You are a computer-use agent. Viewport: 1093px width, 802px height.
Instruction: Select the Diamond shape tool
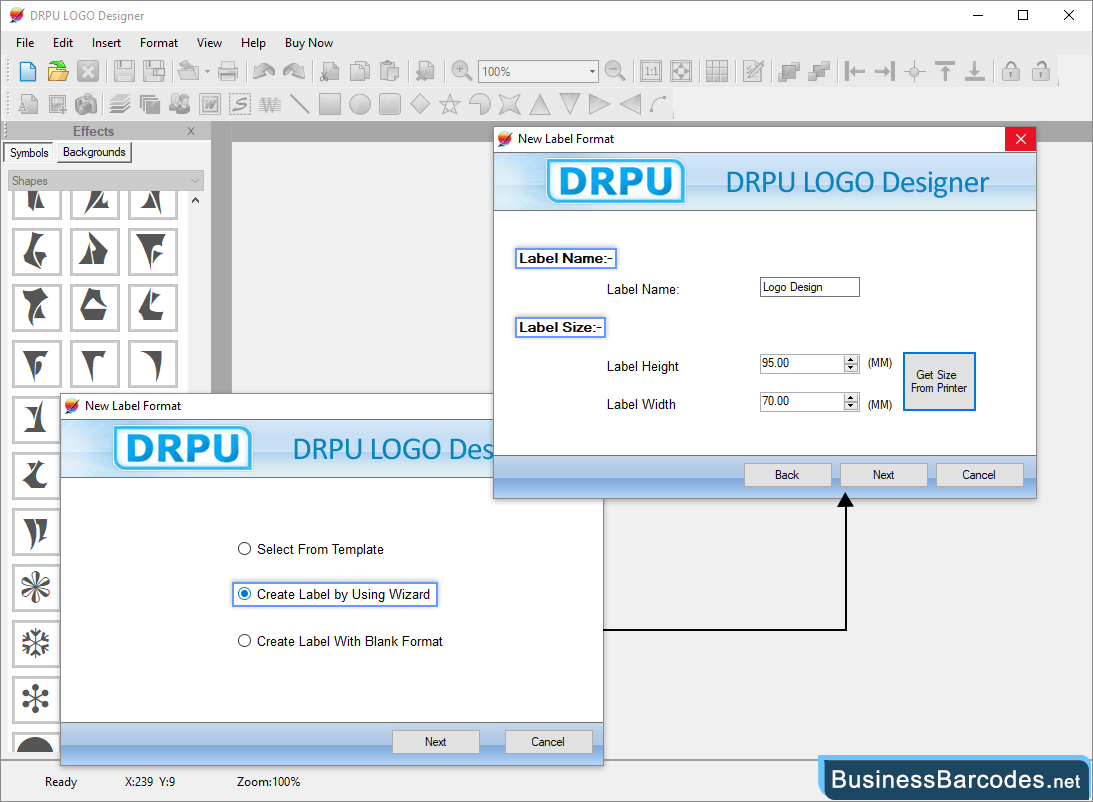point(420,105)
